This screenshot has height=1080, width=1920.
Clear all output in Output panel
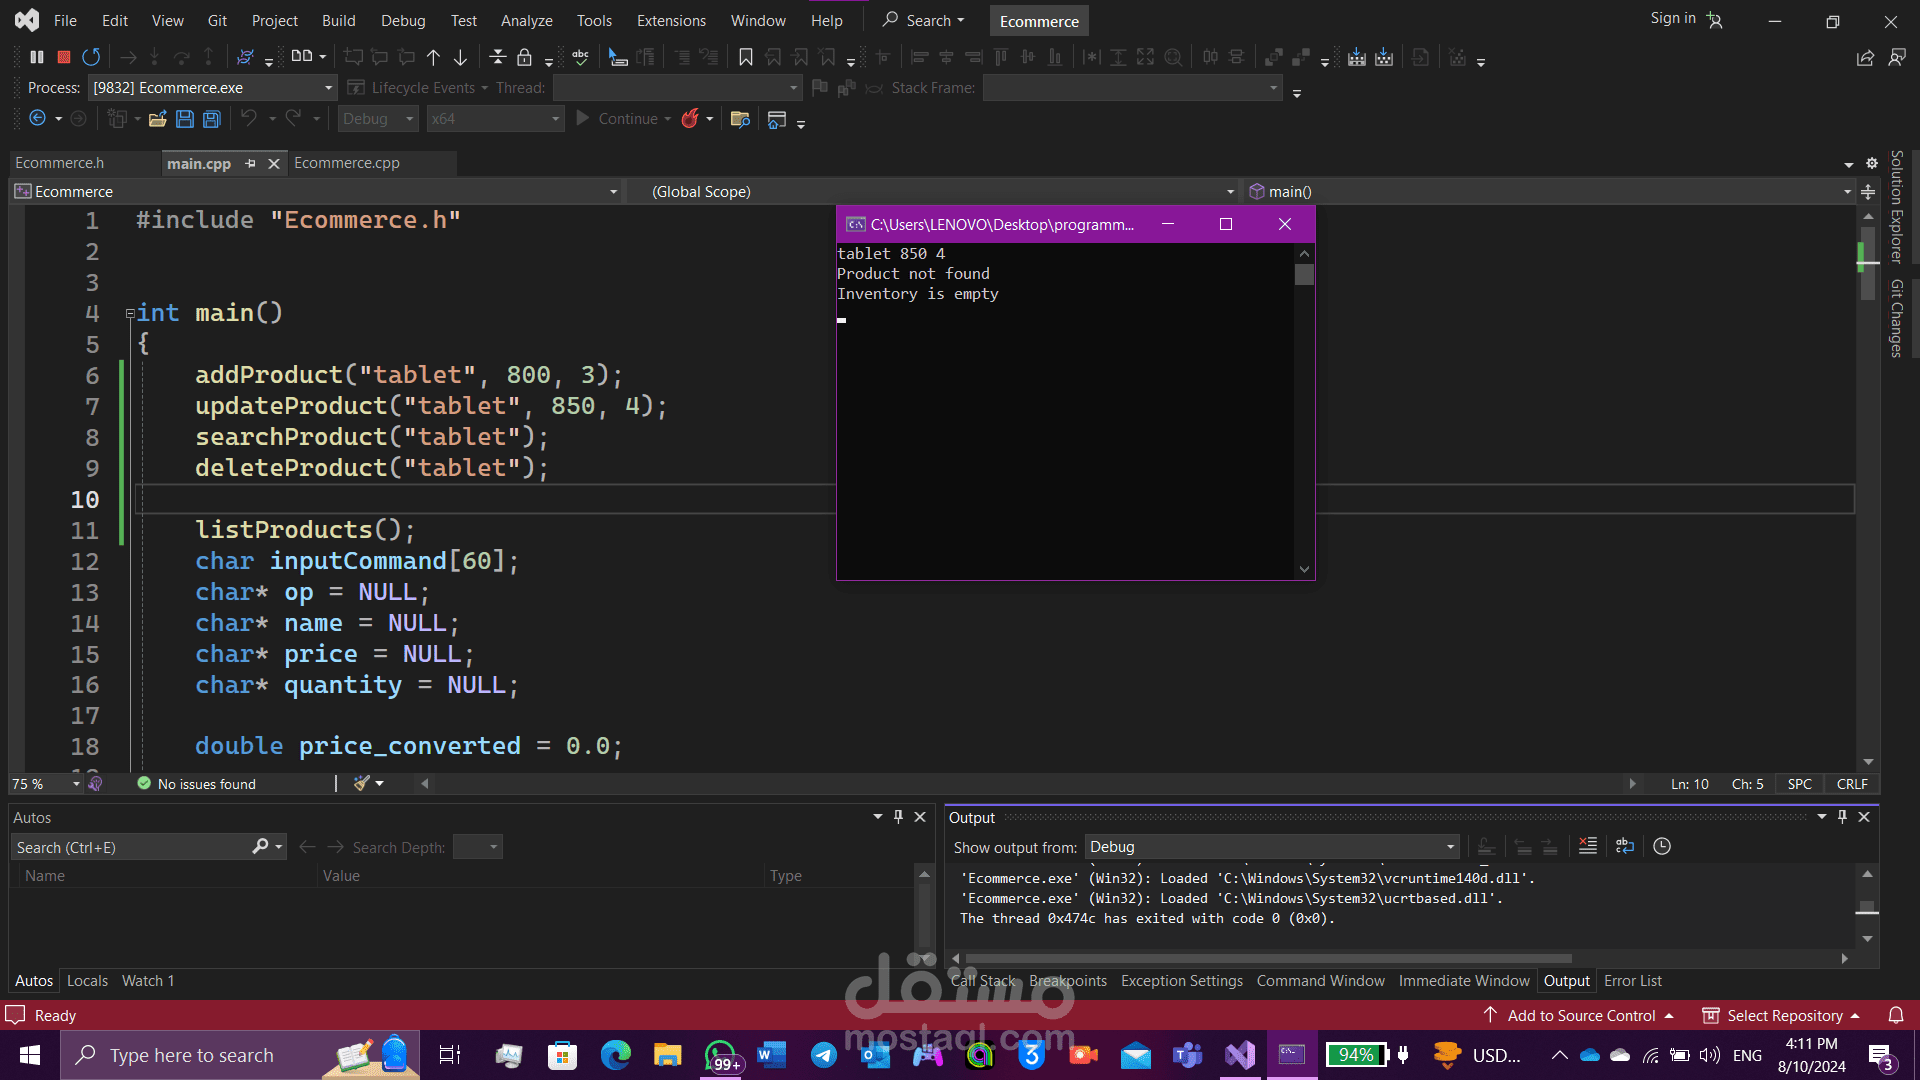click(x=1587, y=846)
